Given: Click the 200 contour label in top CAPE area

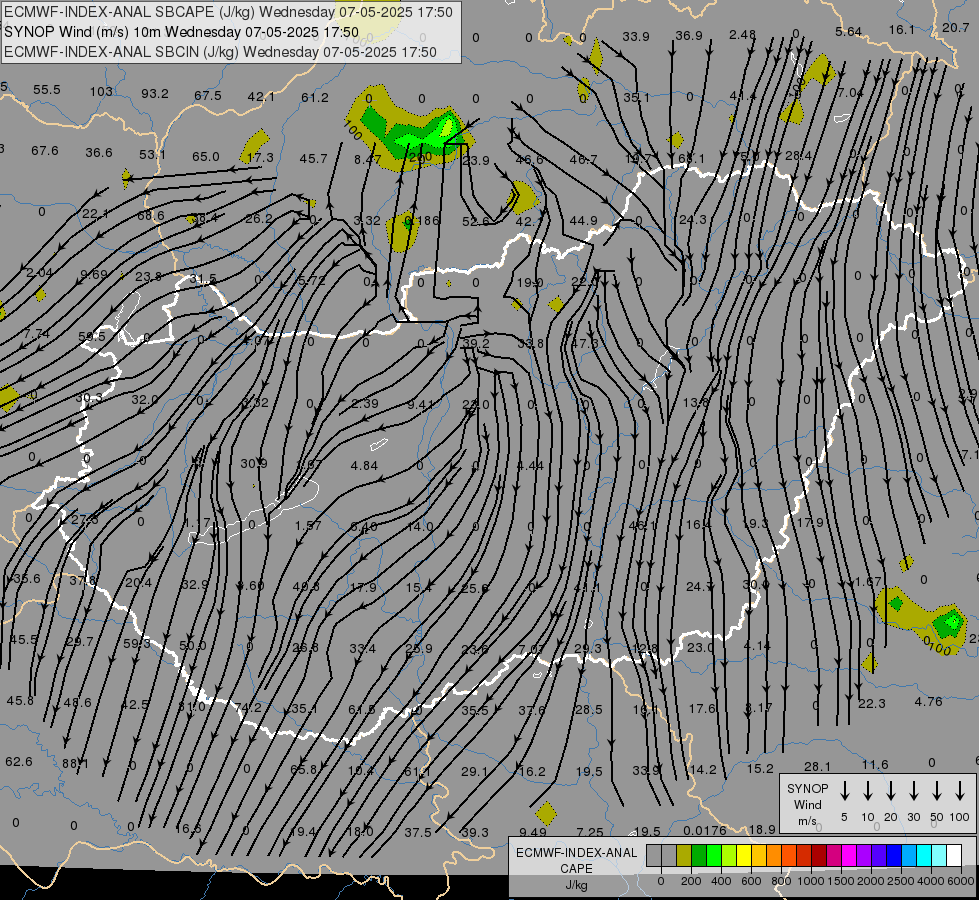Looking at the screenshot, I should (420, 156).
